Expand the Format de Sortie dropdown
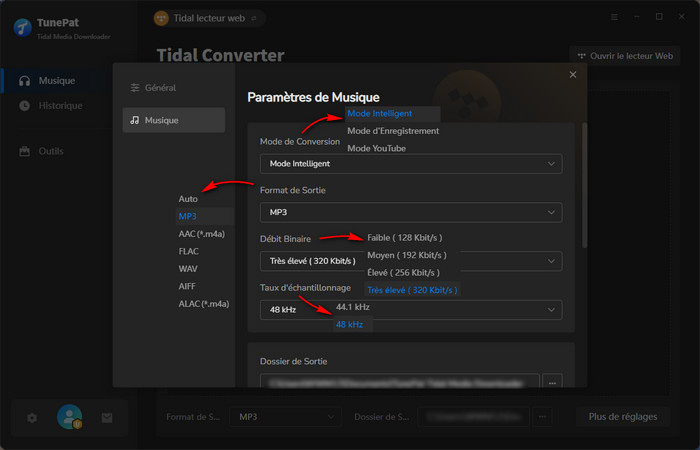 point(411,212)
